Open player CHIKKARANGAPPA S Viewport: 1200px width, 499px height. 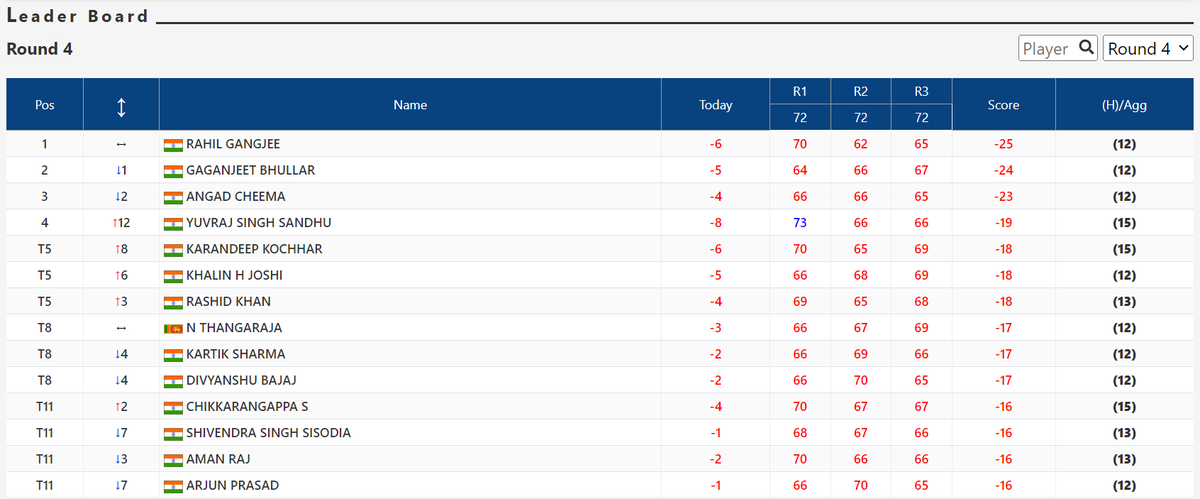(x=247, y=407)
